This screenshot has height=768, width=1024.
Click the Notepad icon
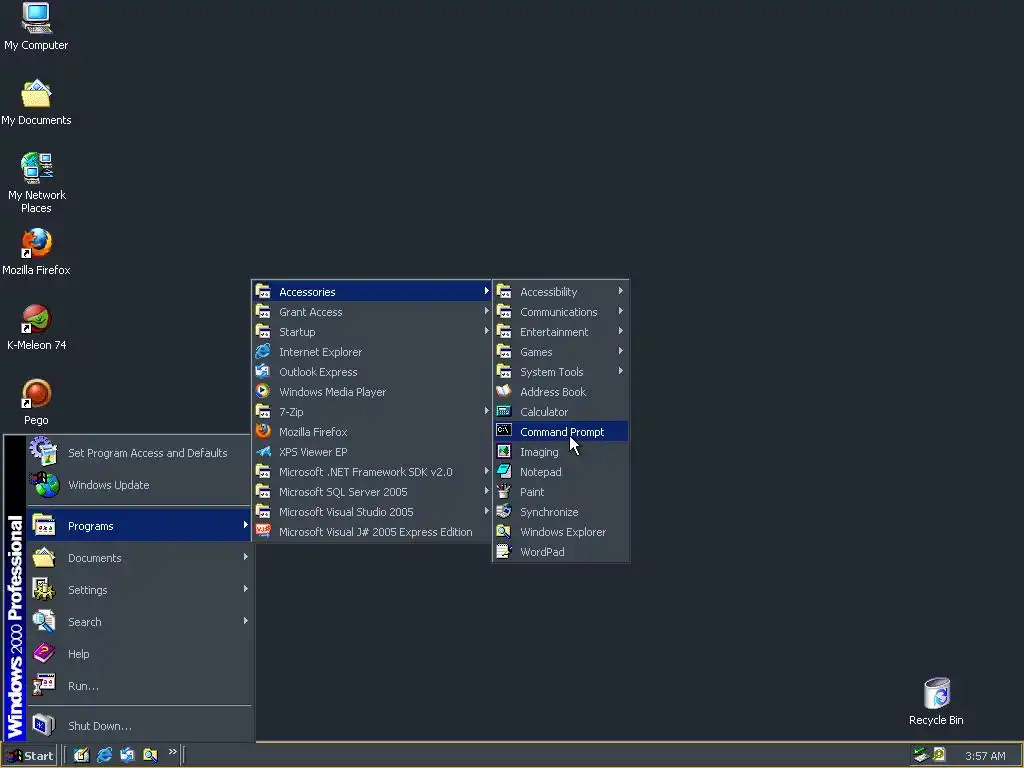pos(504,472)
